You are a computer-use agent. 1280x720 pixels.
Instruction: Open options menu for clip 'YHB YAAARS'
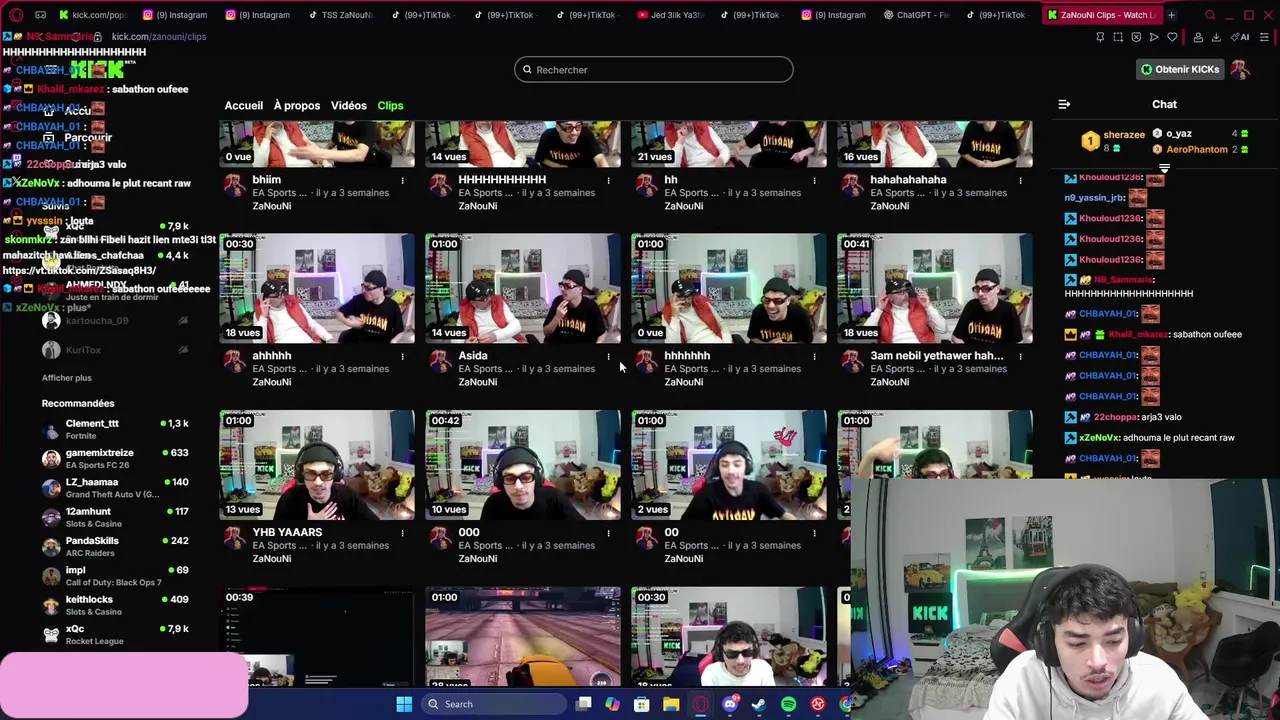(402, 533)
